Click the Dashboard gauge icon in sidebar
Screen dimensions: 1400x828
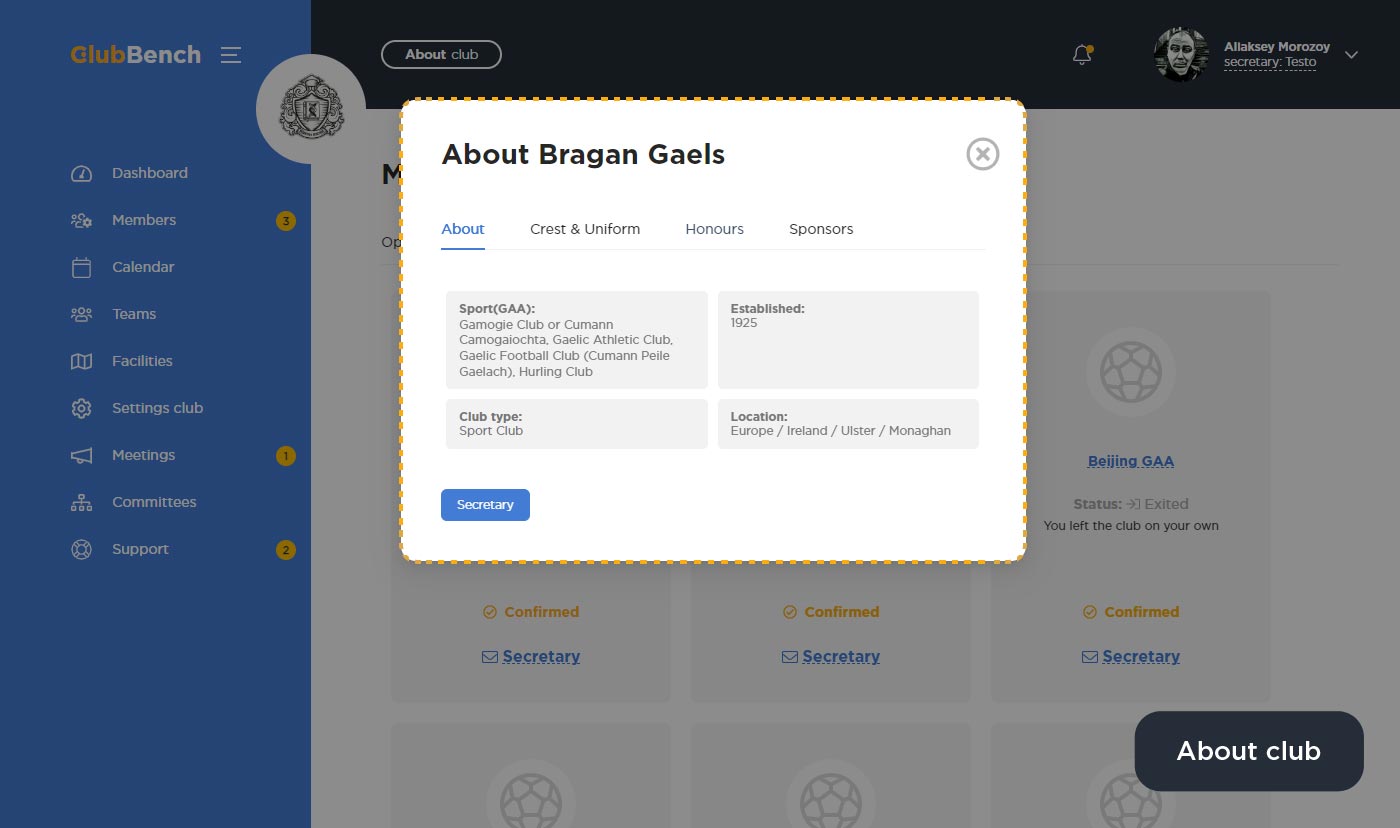point(81,174)
